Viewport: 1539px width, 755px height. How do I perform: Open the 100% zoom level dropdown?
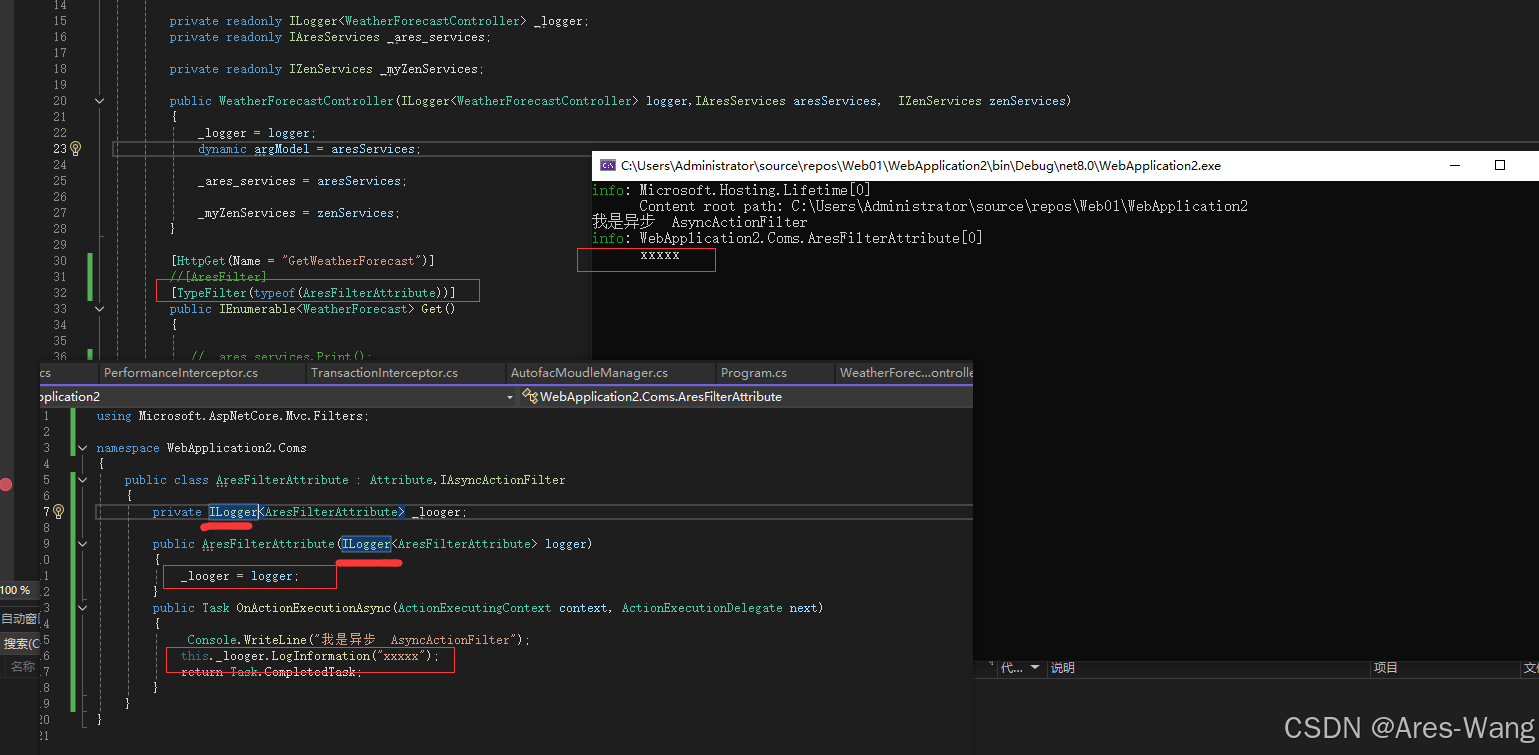tap(15, 590)
